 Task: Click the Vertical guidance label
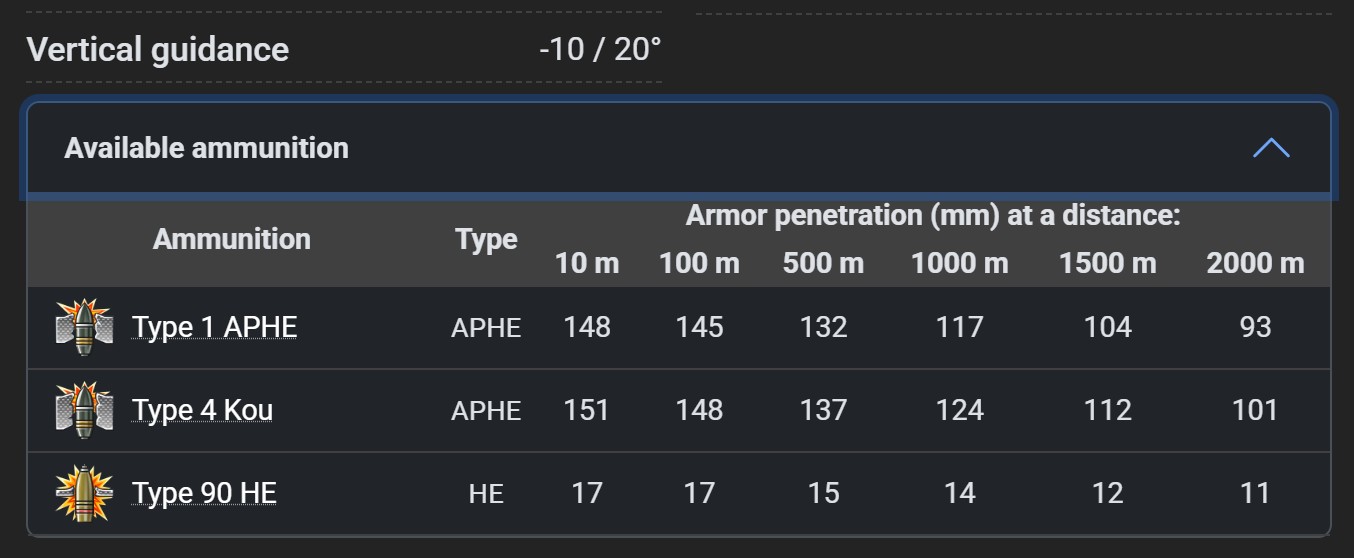click(x=158, y=49)
